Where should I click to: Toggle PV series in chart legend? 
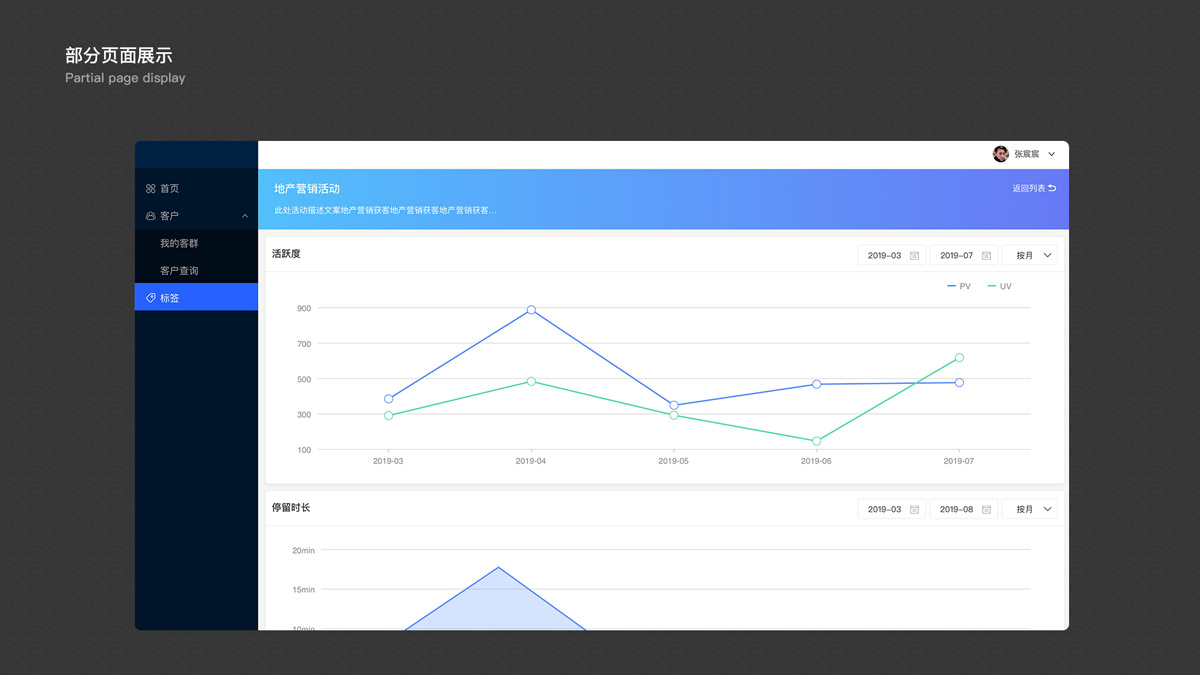pos(959,287)
